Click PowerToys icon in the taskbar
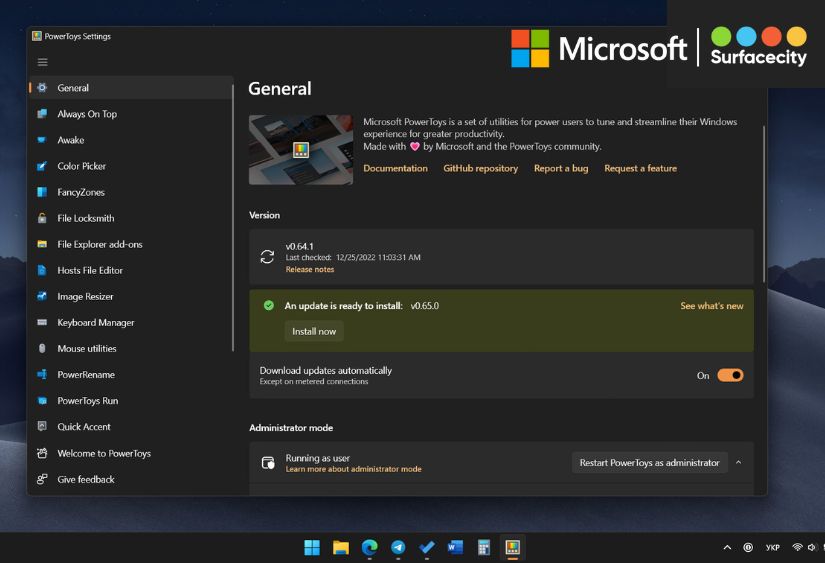825x563 pixels. click(x=512, y=547)
